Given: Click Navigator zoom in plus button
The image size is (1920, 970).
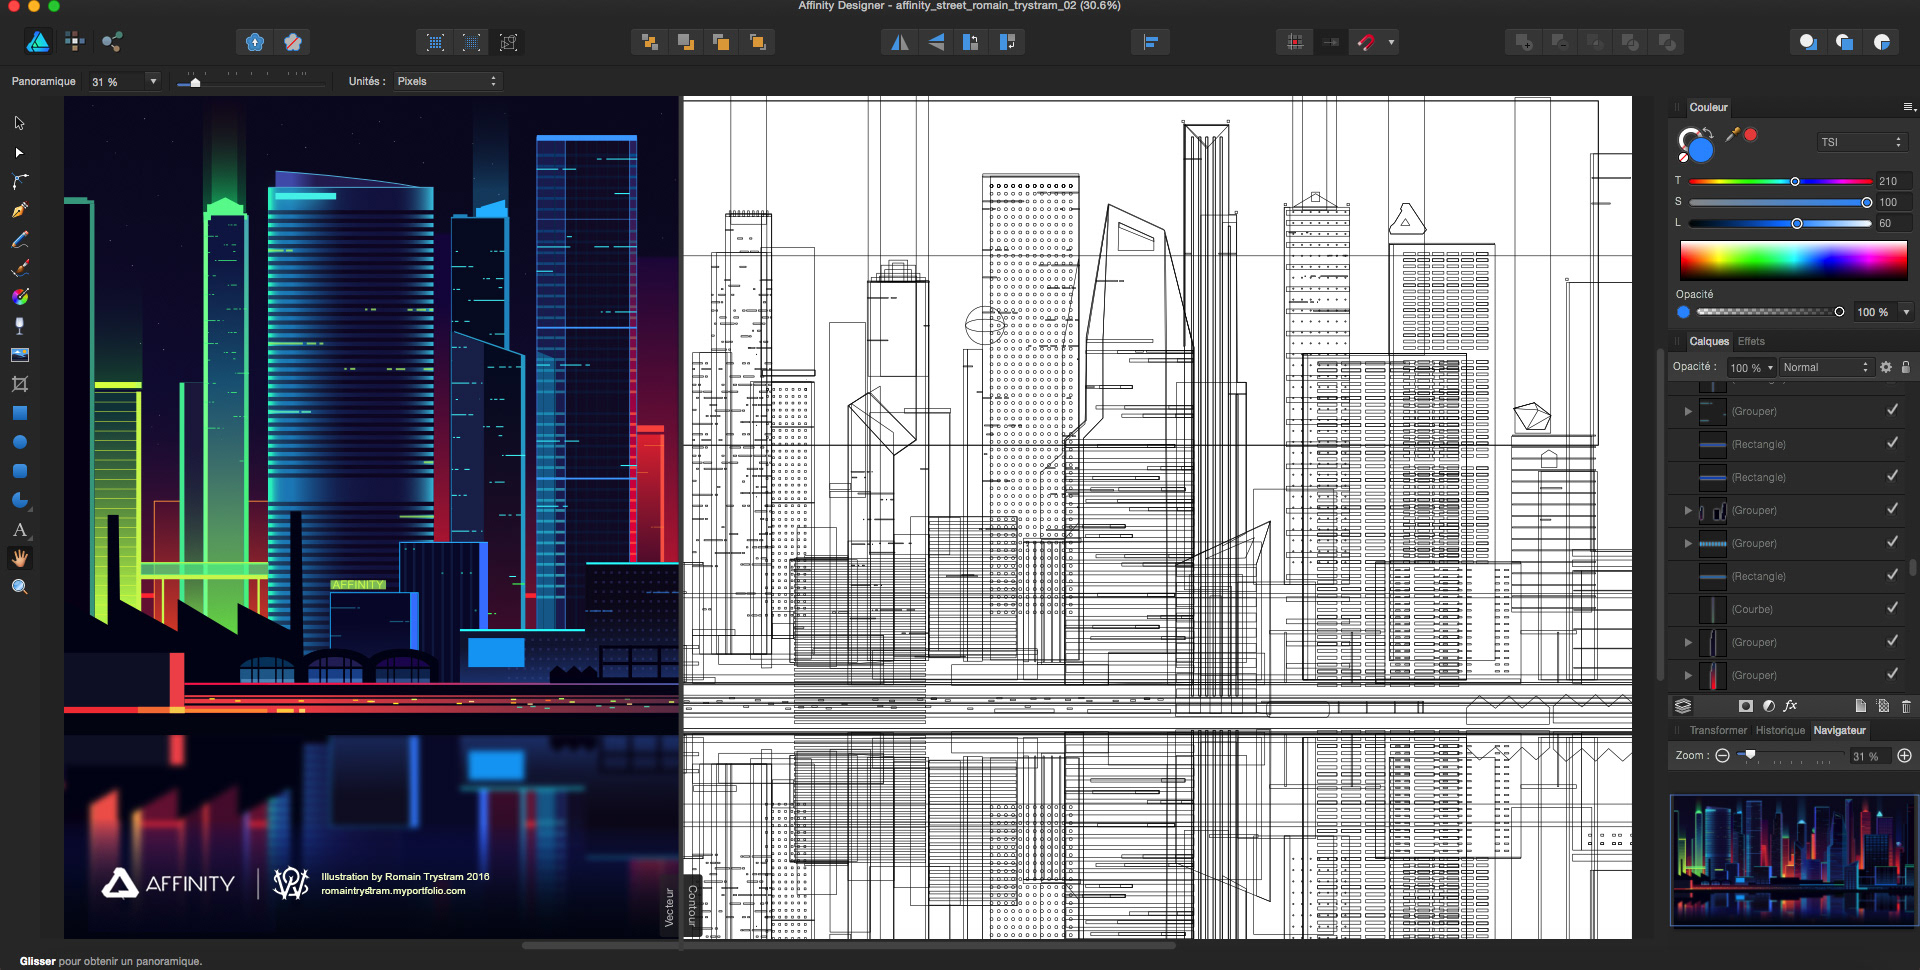Looking at the screenshot, I should pos(1904,756).
